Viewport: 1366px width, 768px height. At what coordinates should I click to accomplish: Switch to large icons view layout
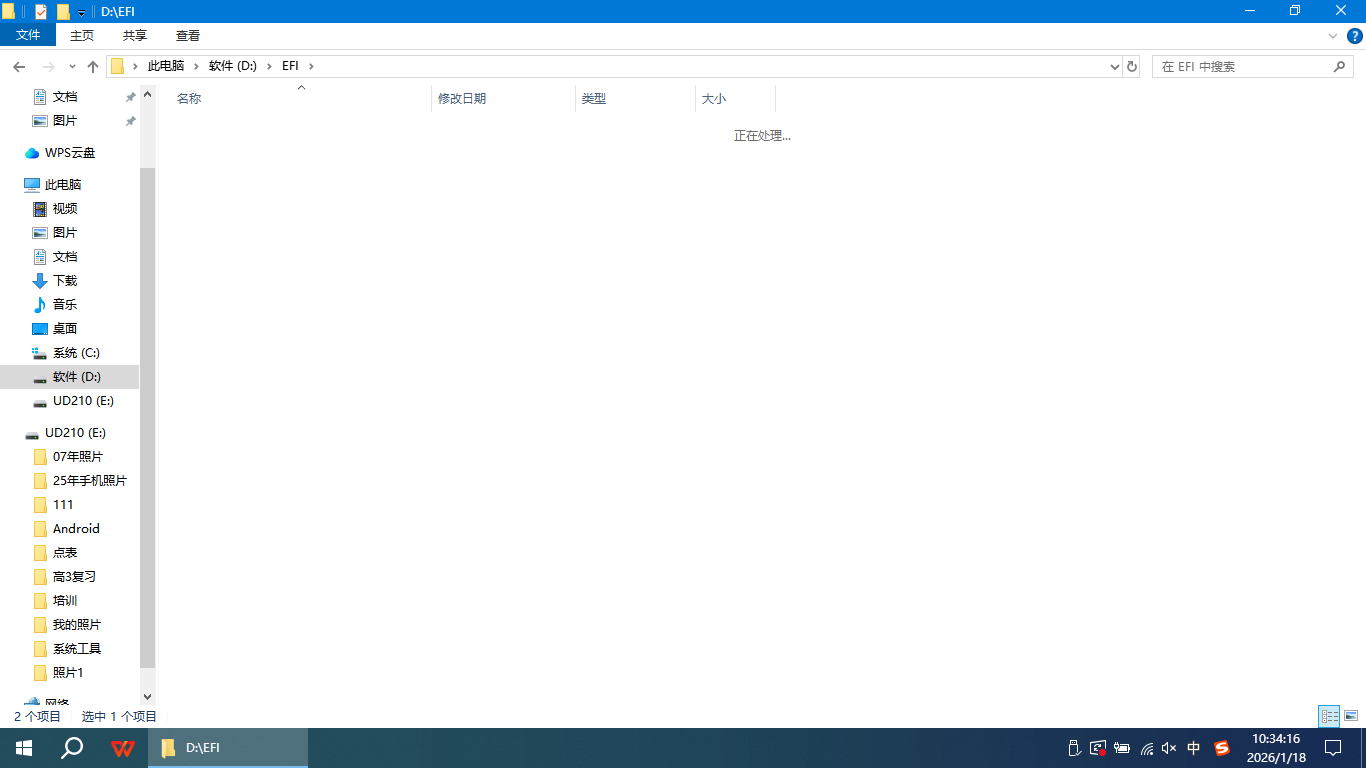click(x=1351, y=716)
